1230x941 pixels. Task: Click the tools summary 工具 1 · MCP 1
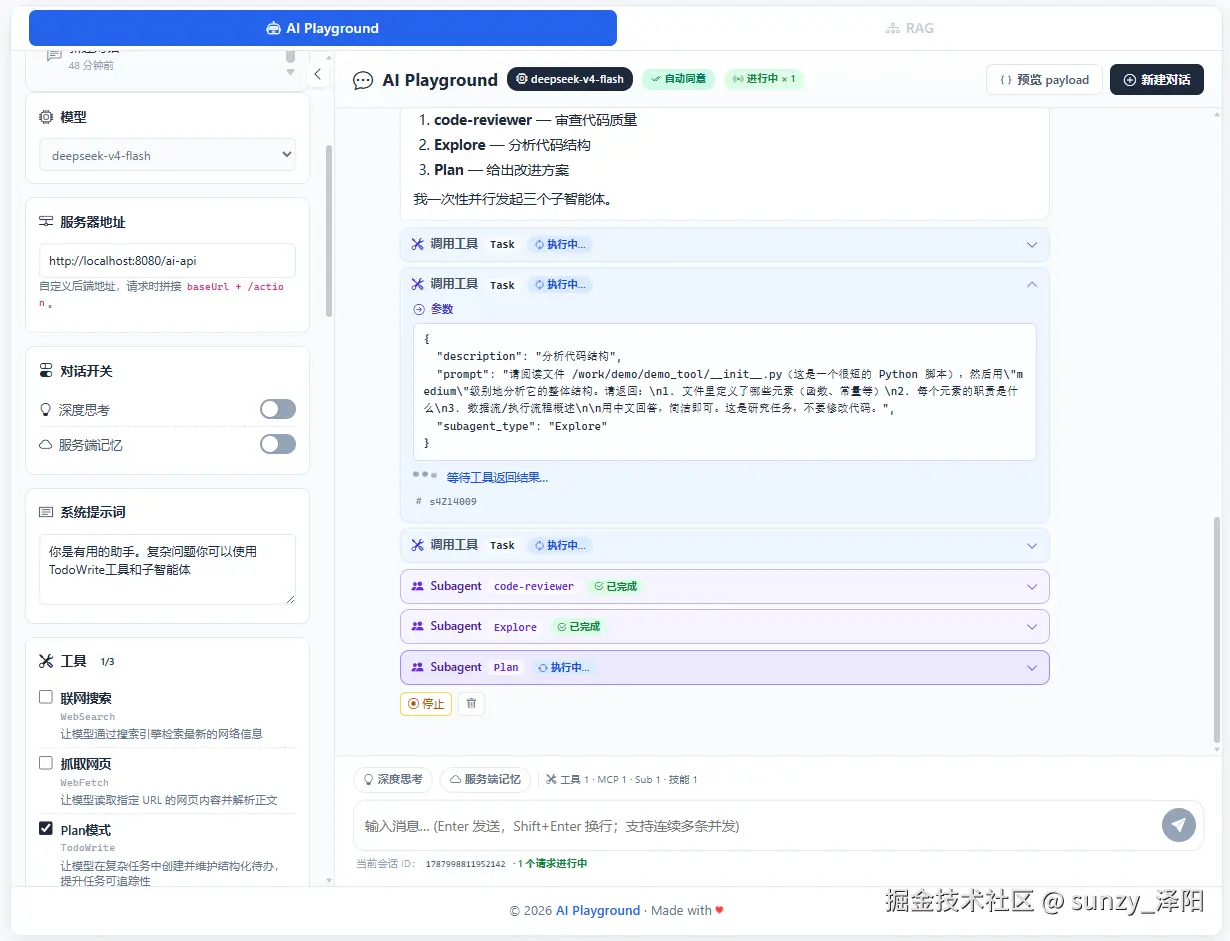click(621, 779)
